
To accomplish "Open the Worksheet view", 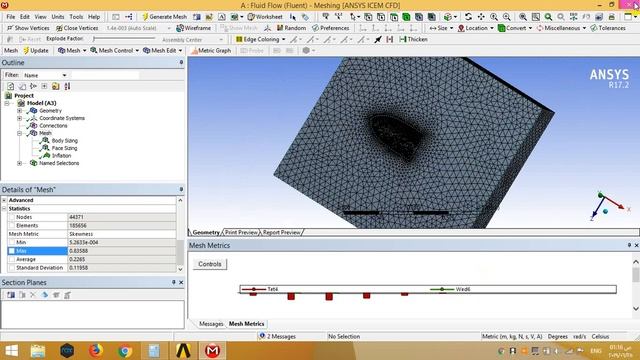I will (265, 17).
